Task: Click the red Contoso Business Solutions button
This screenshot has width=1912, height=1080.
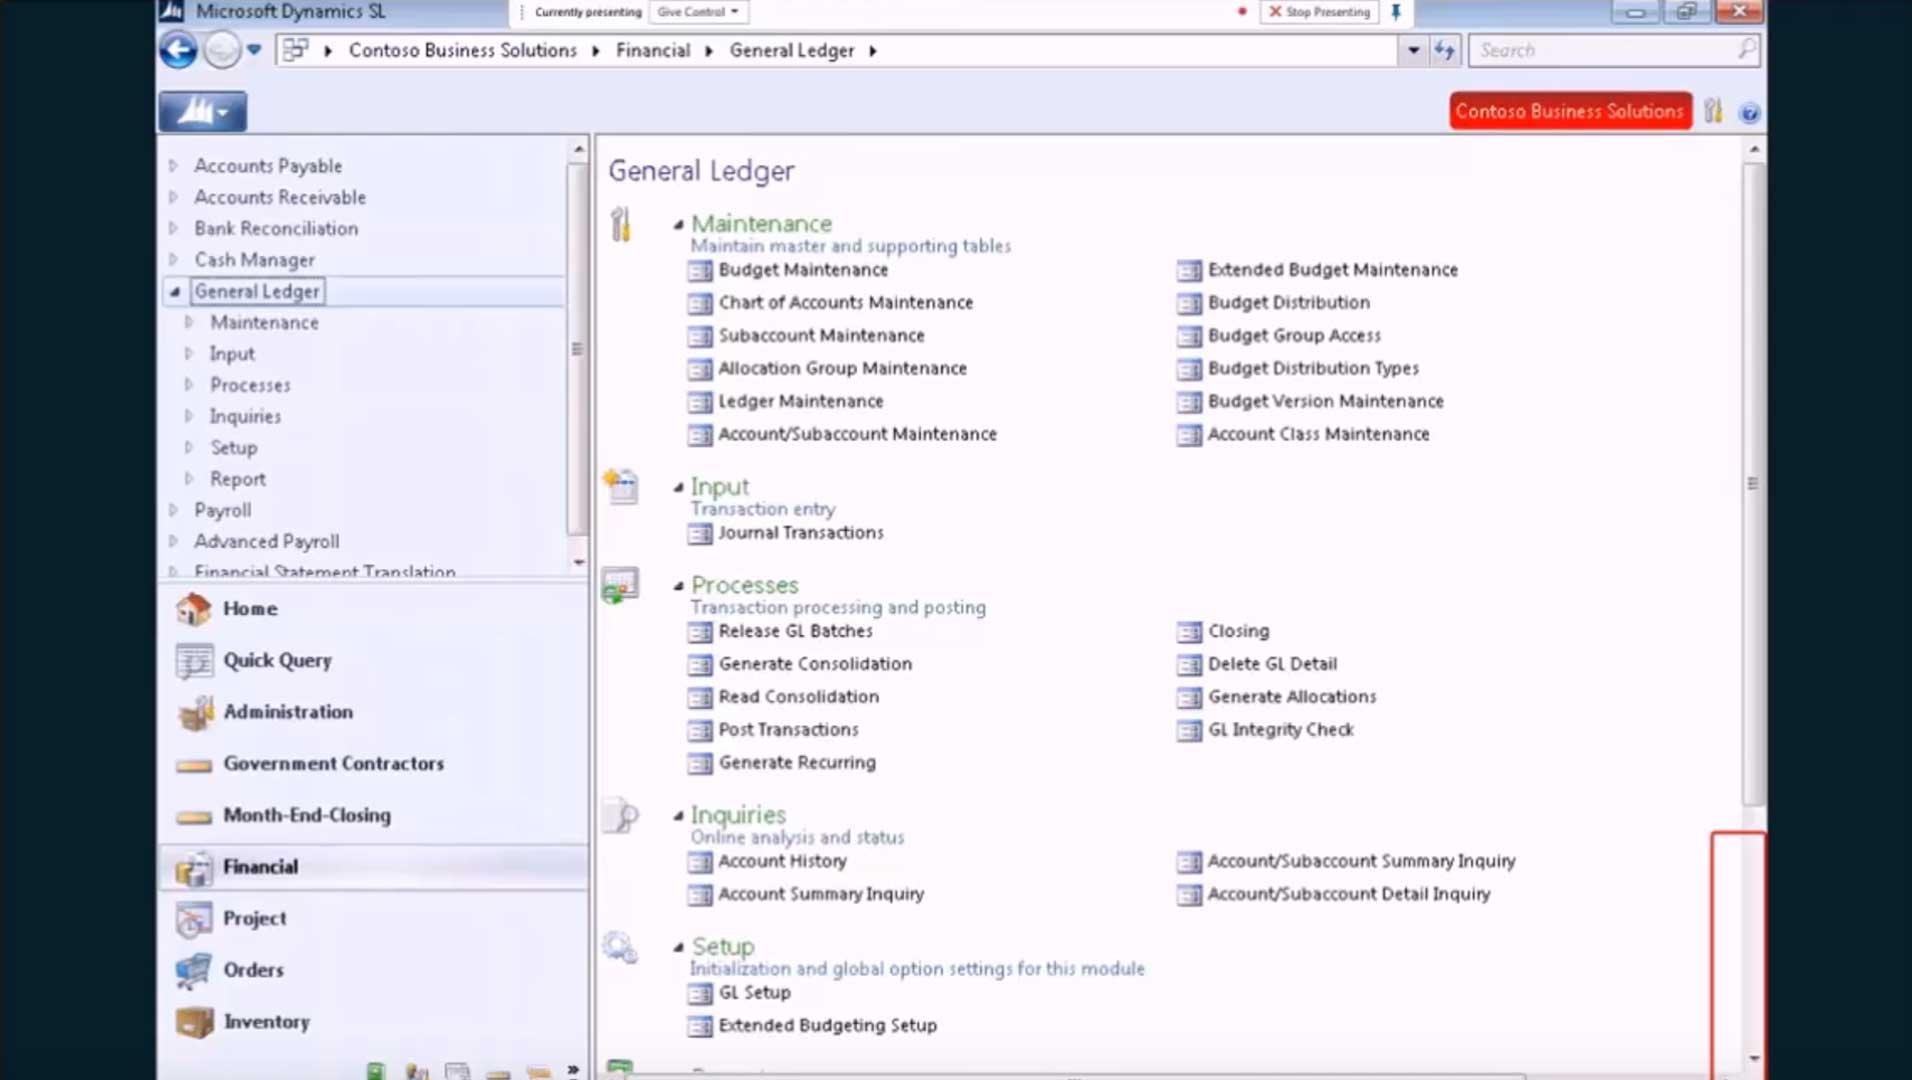Action: (1570, 111)
